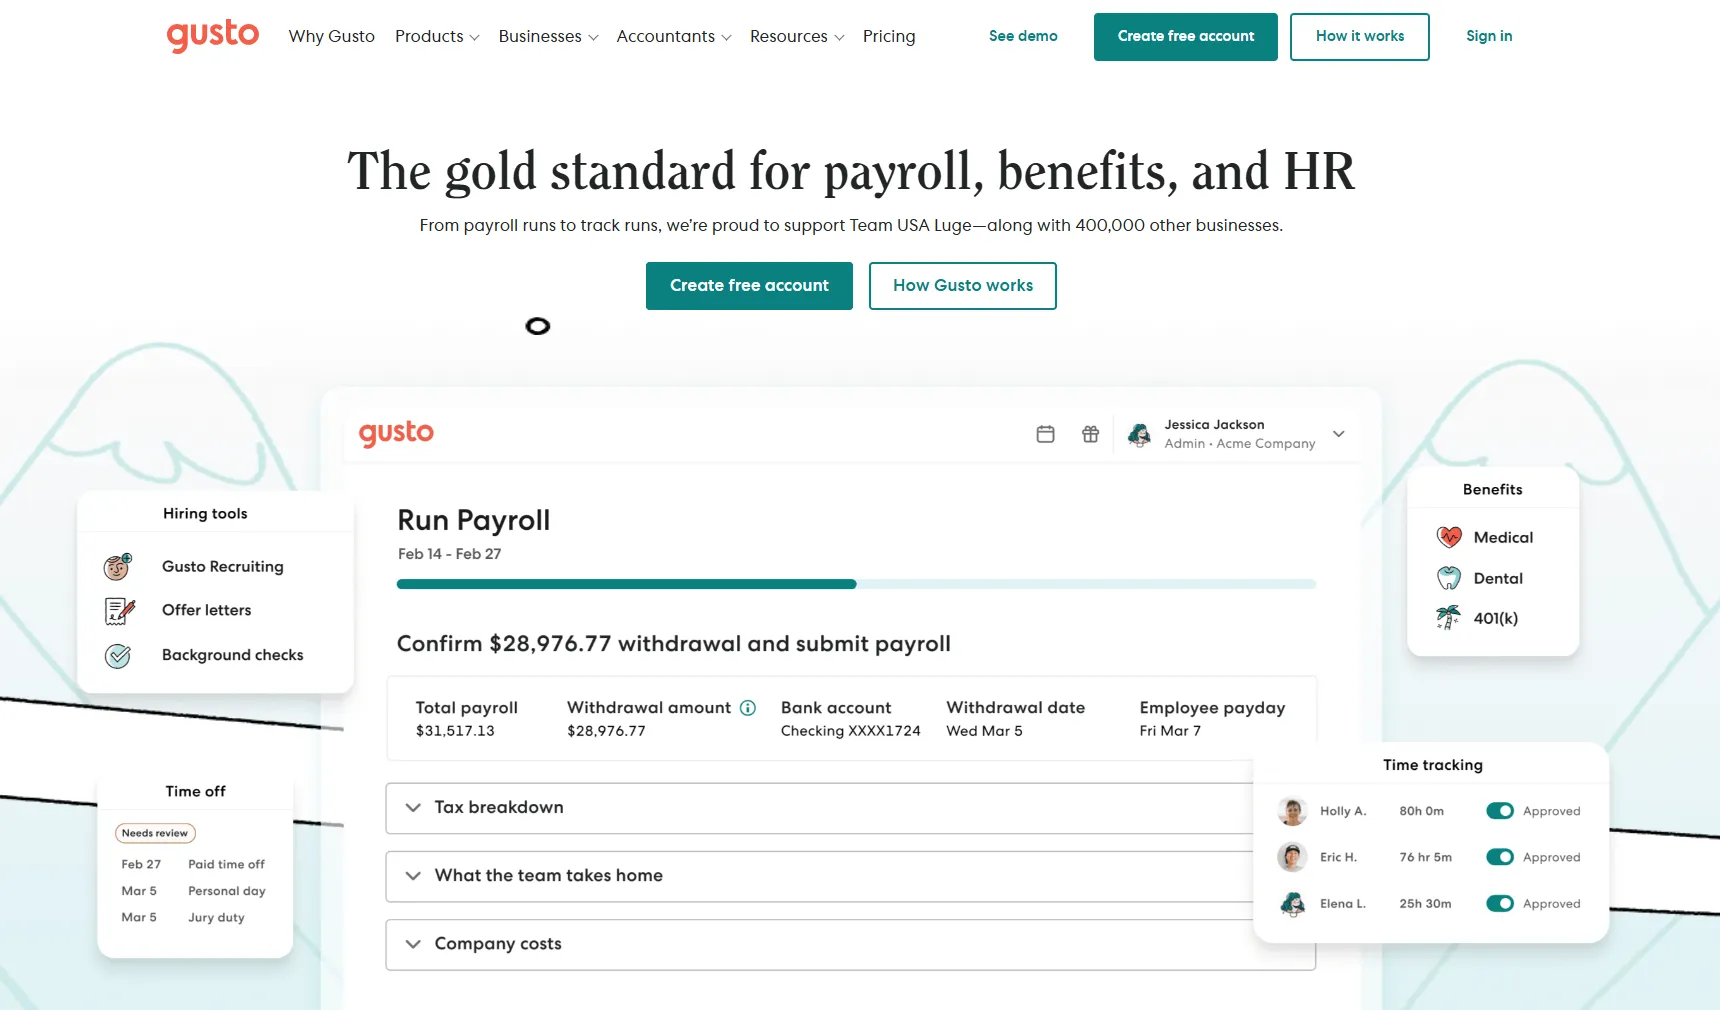Toggle Holly A. approved switch
This screenshot has height=1010, width=1720.
tap(1499, 811)
